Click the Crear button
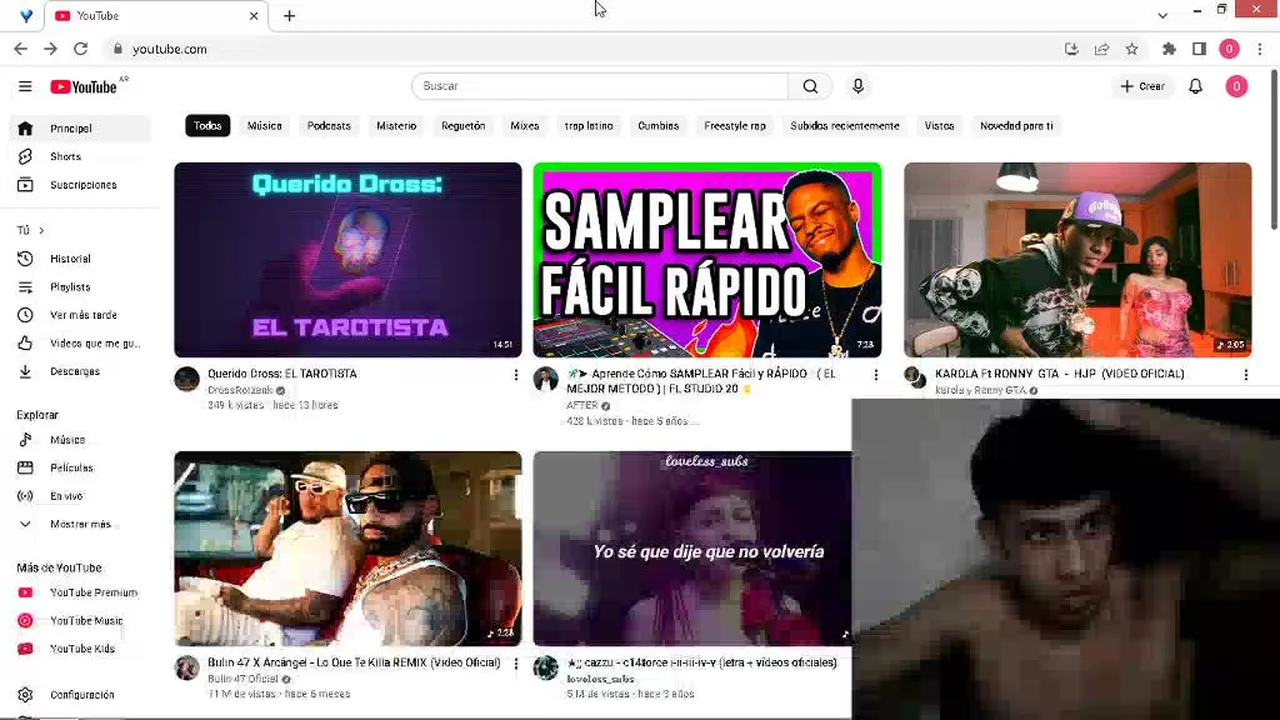 tap(1143, 87)
